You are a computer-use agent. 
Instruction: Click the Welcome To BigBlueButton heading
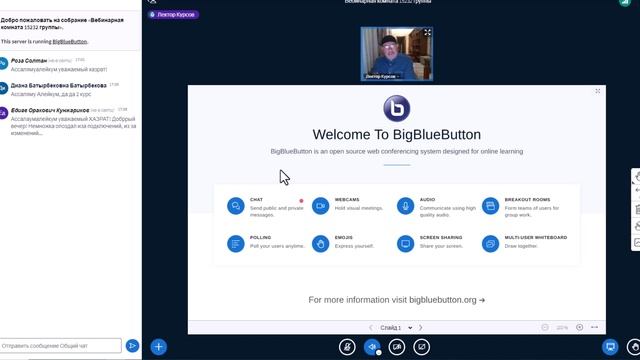396,135
